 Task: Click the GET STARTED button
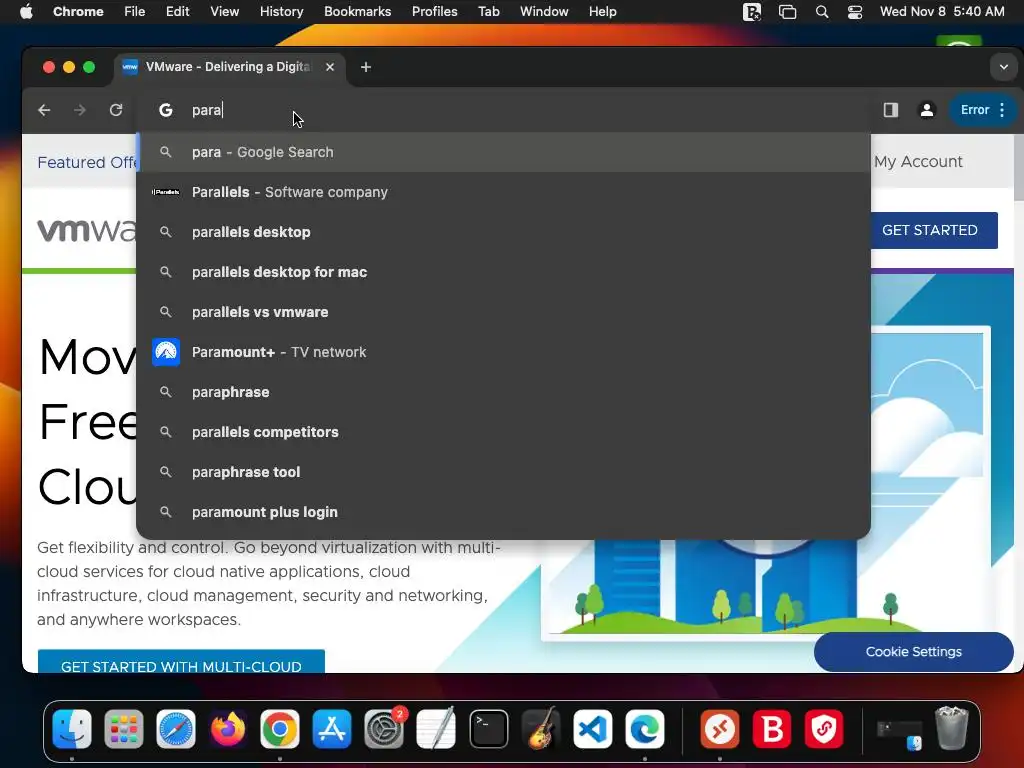[934, 230]
